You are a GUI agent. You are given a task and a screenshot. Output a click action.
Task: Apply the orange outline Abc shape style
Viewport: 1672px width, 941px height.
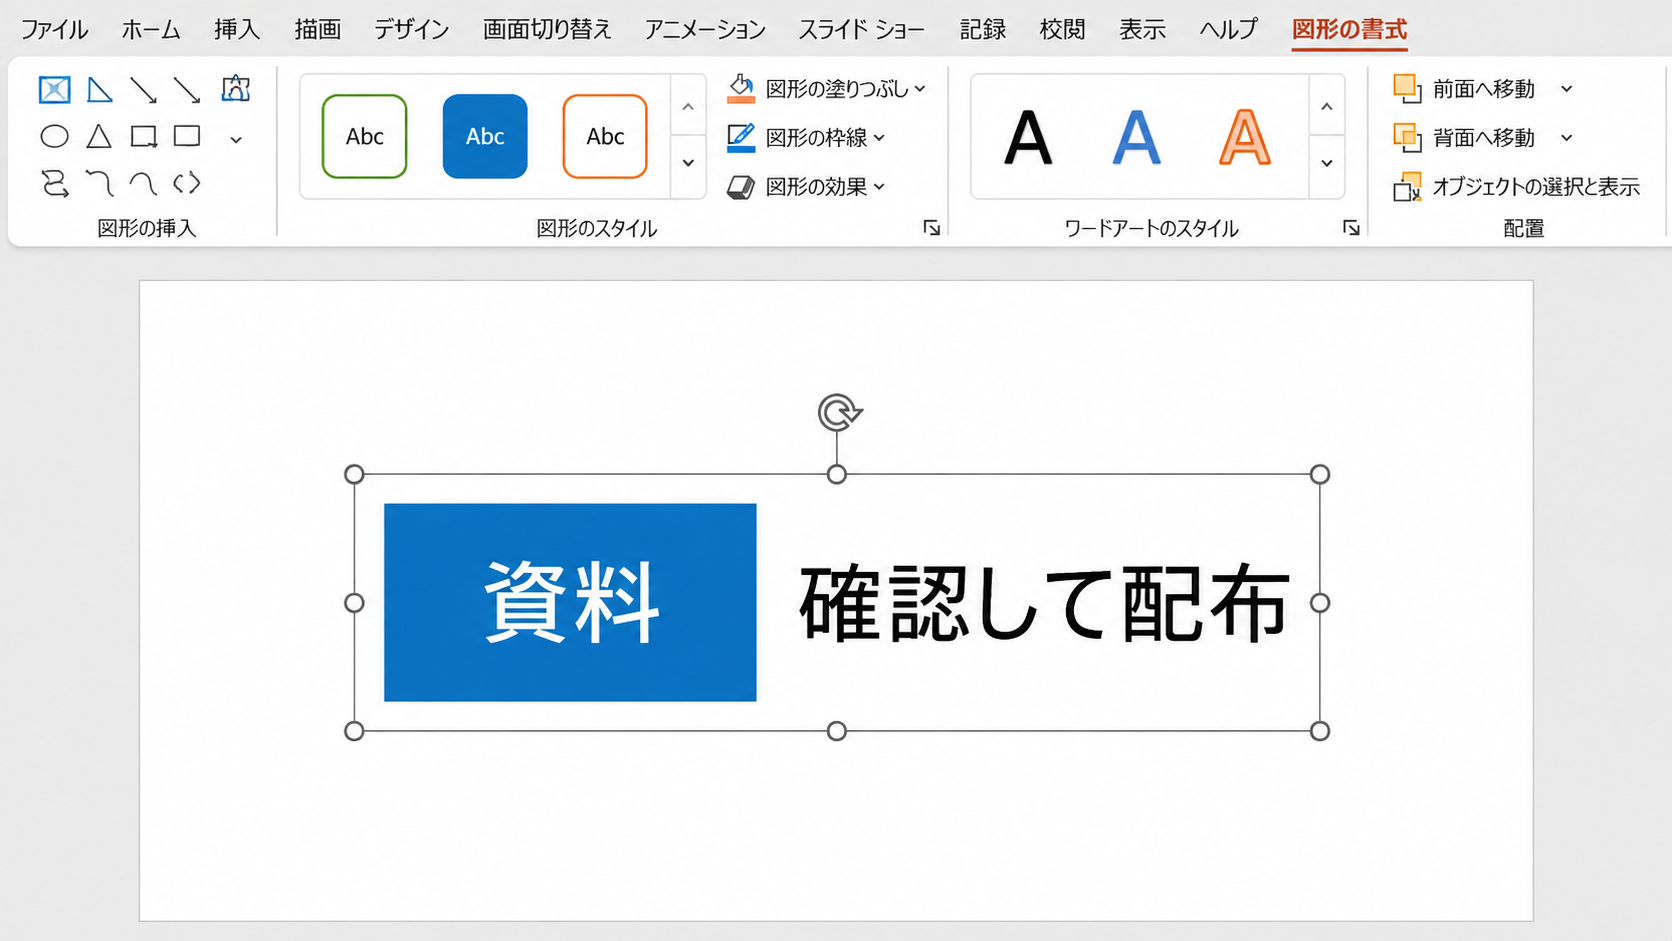(x=605, y=136)
